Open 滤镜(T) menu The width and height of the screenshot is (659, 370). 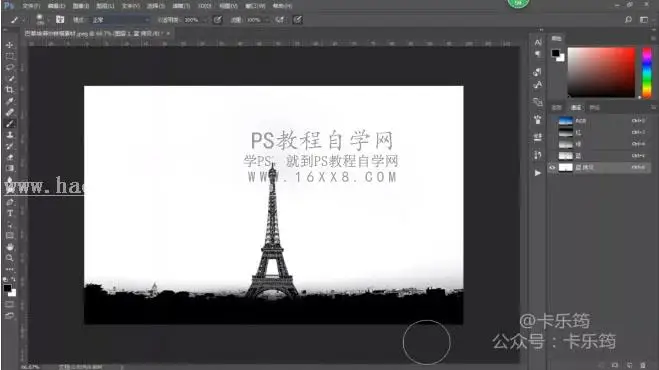tap(180, 6)
